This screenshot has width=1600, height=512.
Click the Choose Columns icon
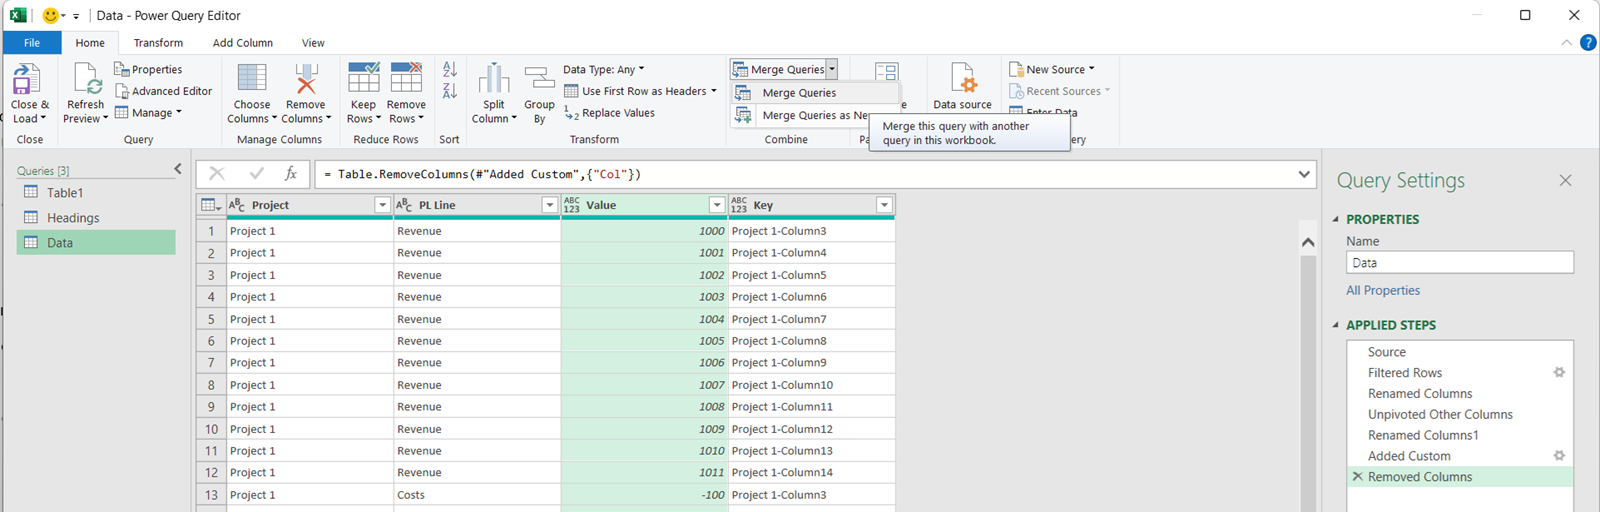click(x=251, y=80)
